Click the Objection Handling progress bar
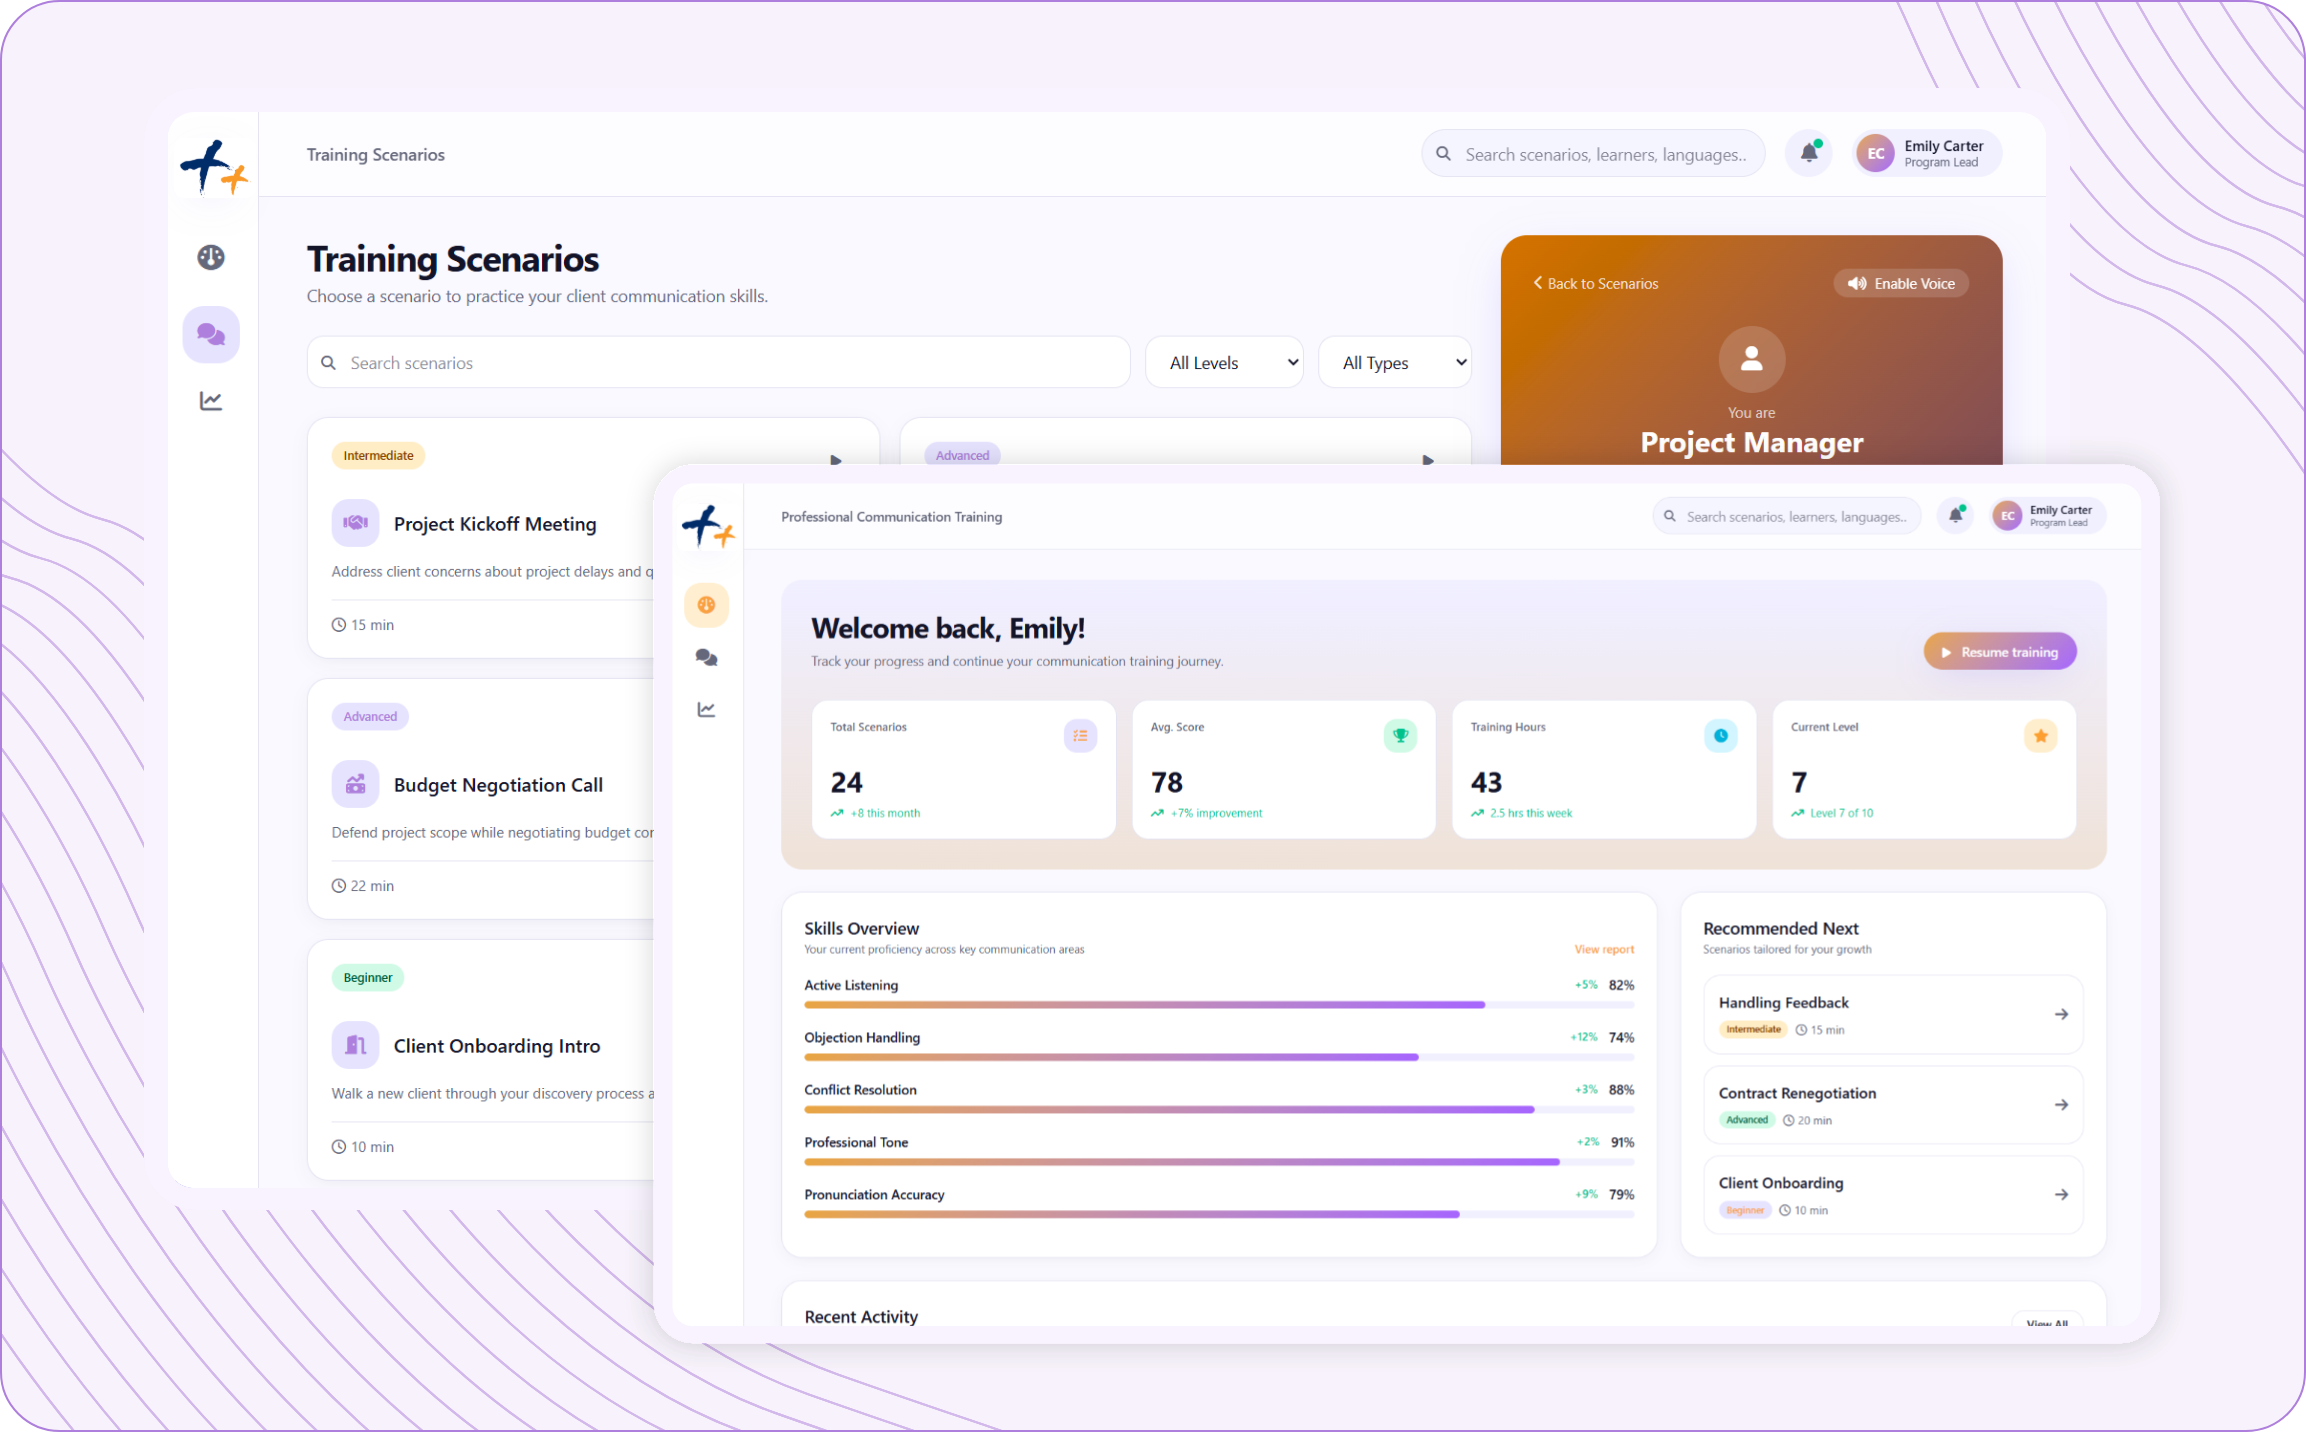This screenshot has width=2306, height=1432. point(1219,1057)
